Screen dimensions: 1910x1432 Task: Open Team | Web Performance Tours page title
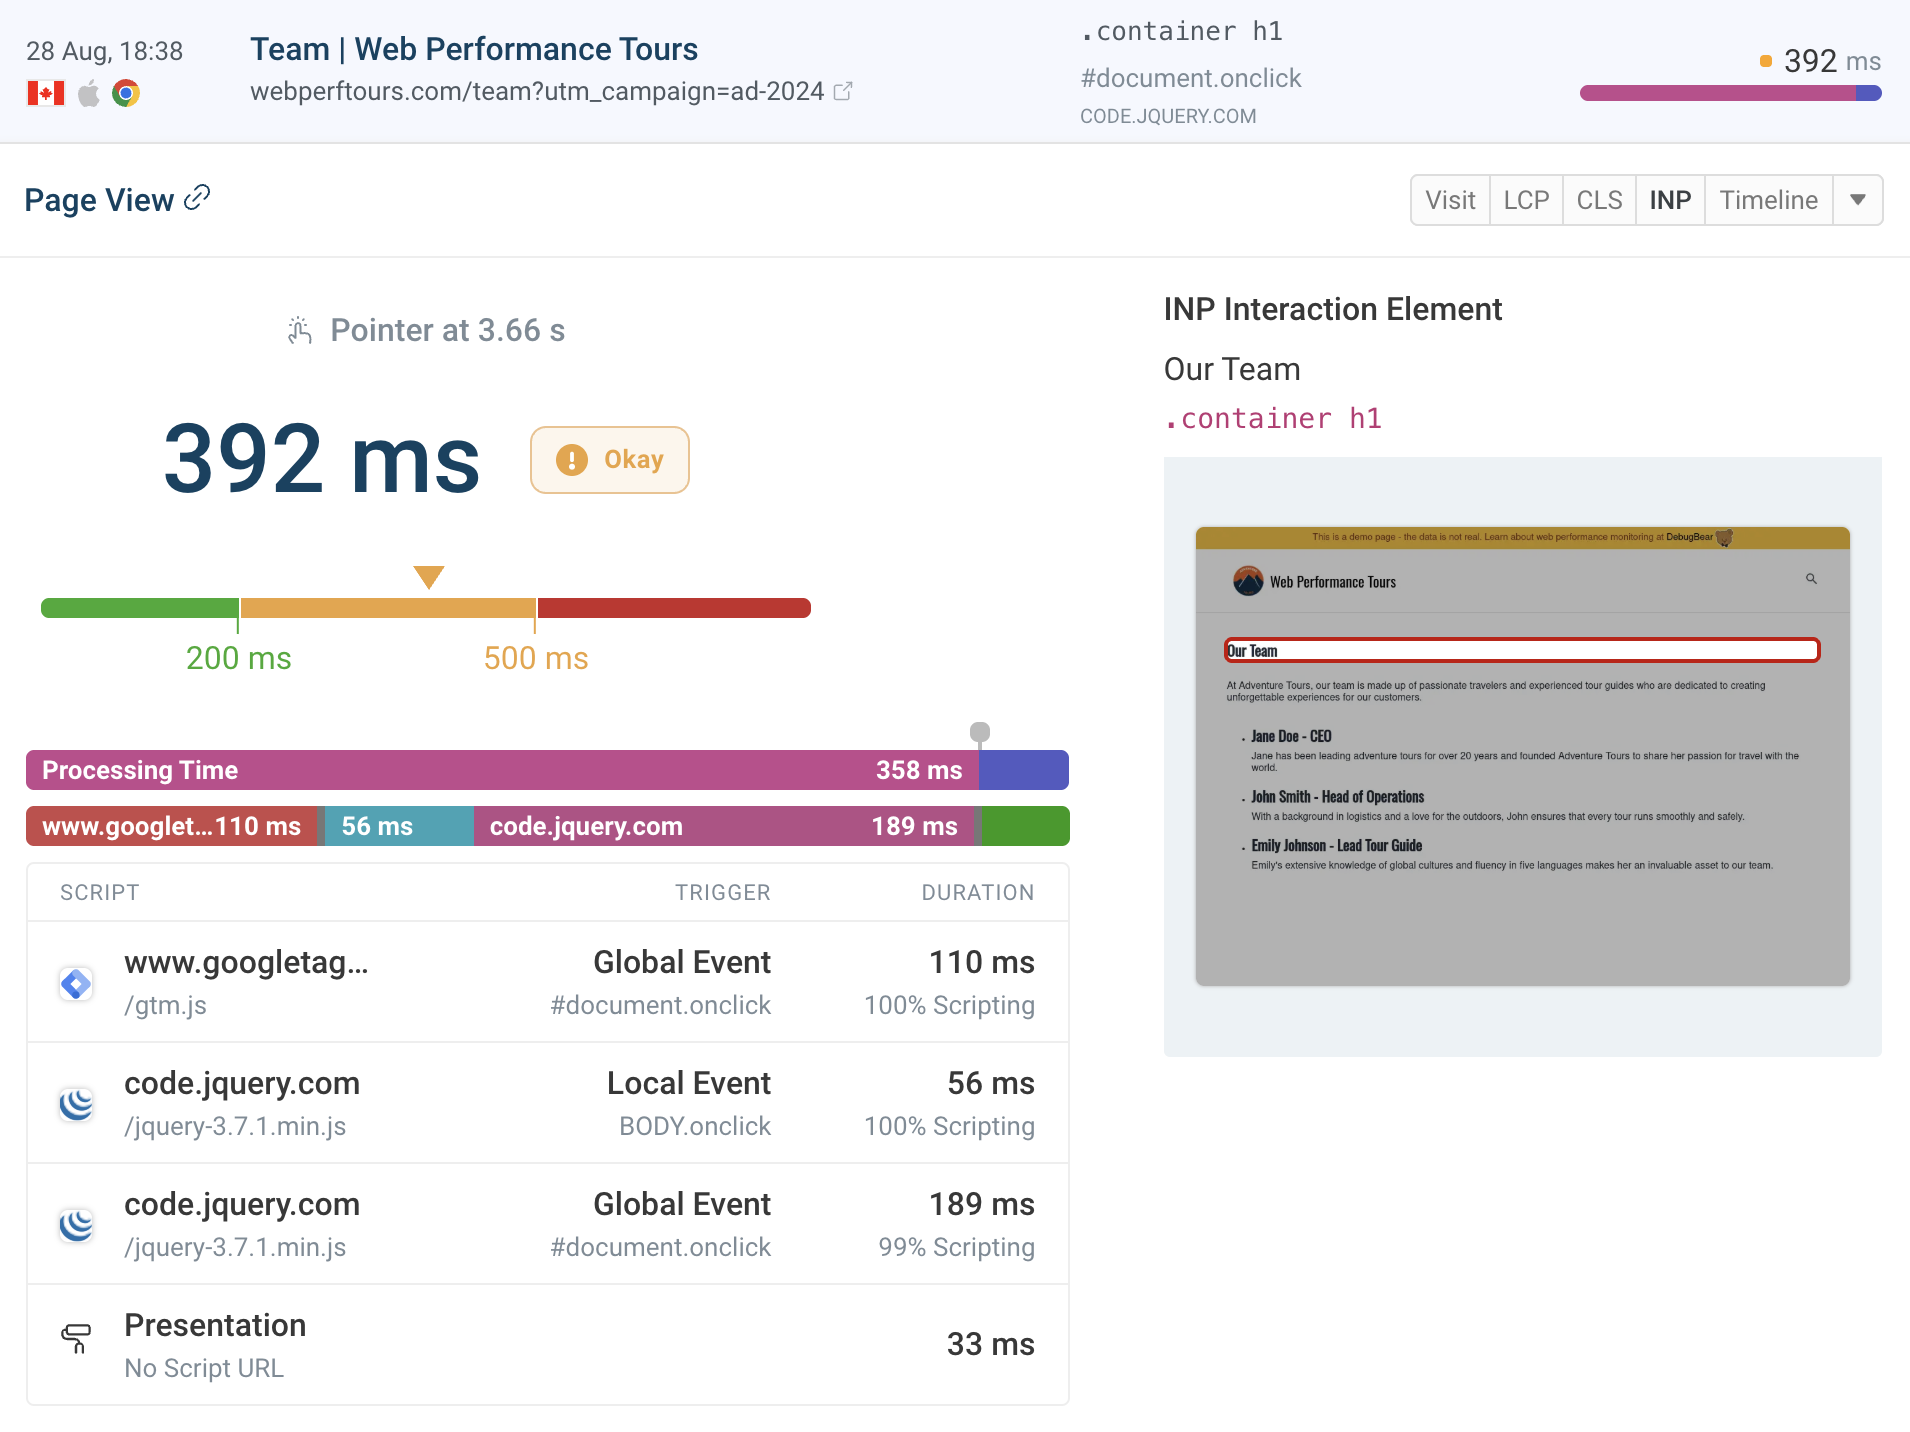tap(474, 49)
